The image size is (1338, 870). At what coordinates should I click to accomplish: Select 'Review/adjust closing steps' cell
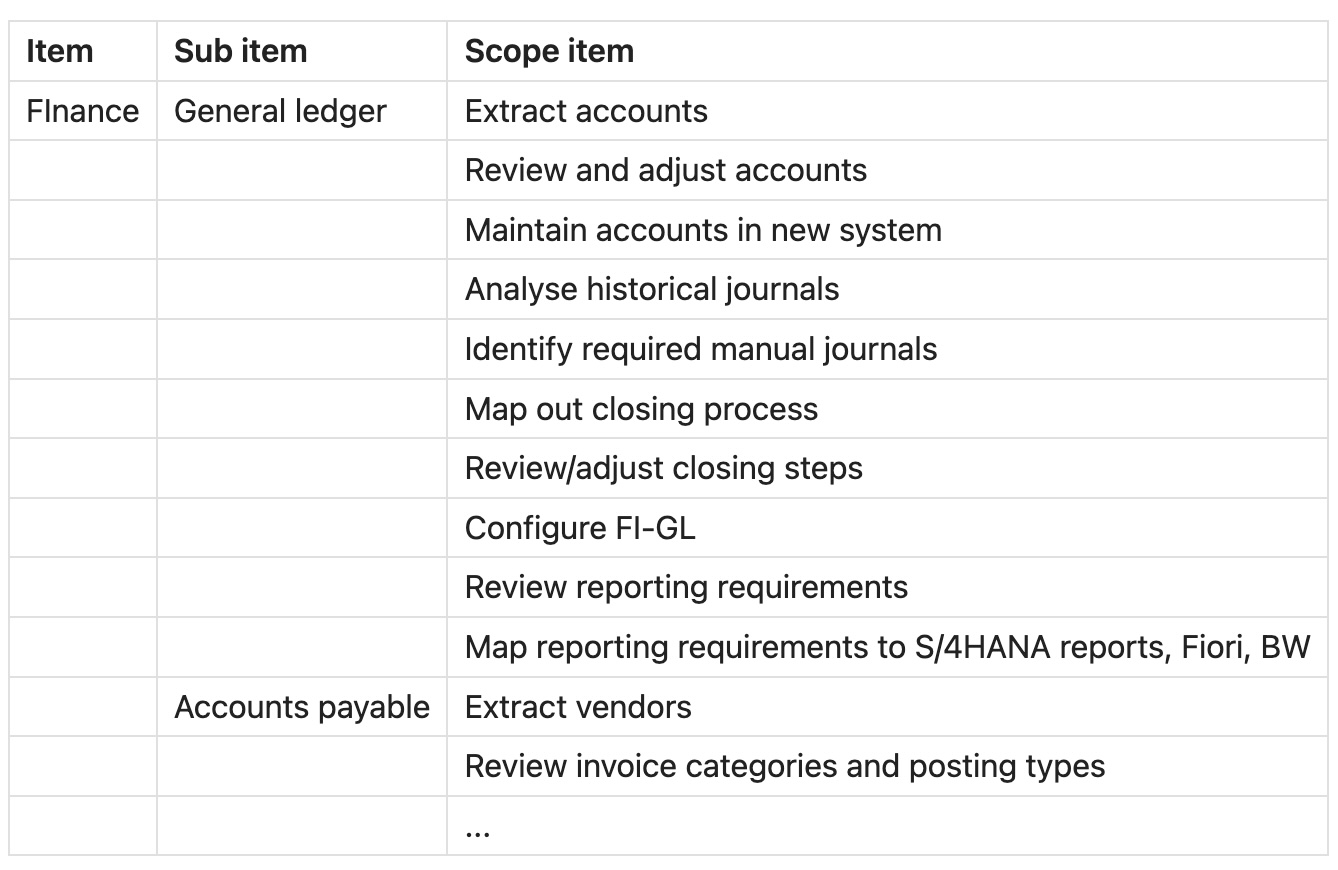point(887,468)
